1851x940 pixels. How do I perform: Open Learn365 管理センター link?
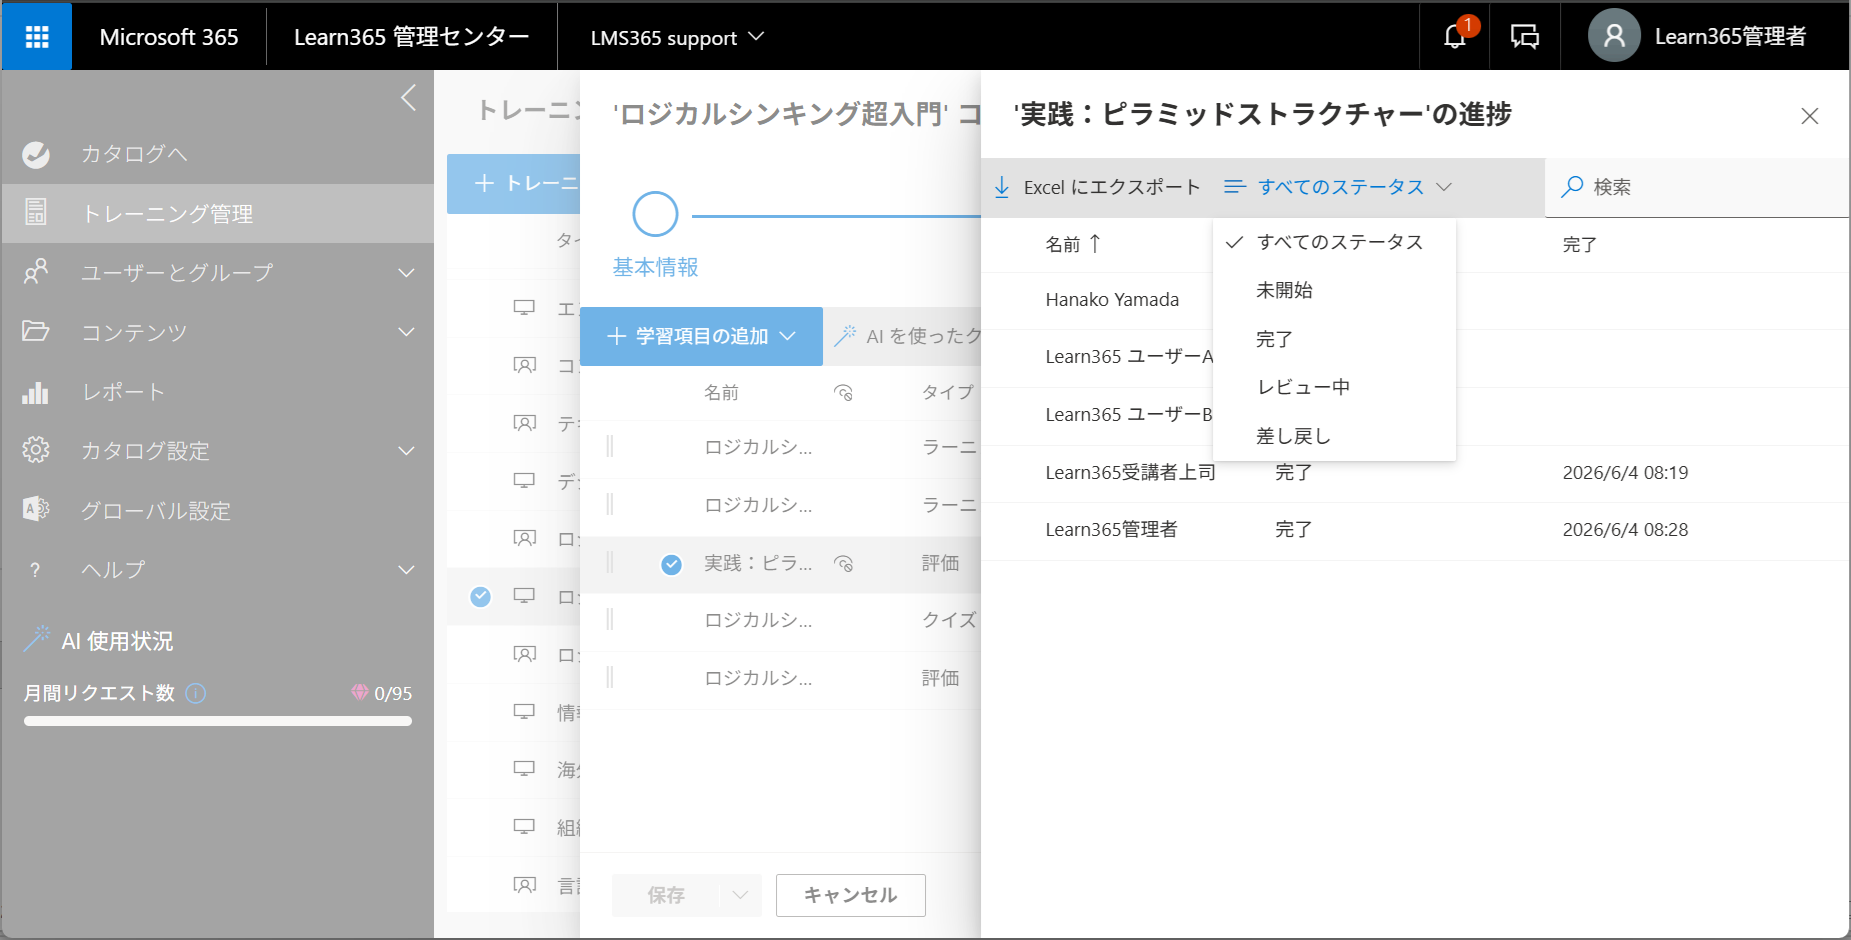pos(411,37)
